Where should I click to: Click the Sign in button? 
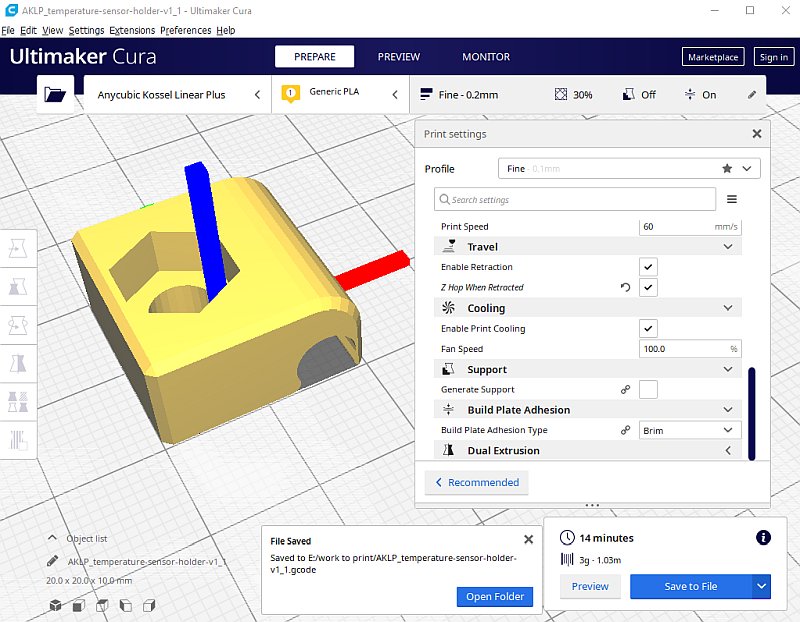[773, 57]
